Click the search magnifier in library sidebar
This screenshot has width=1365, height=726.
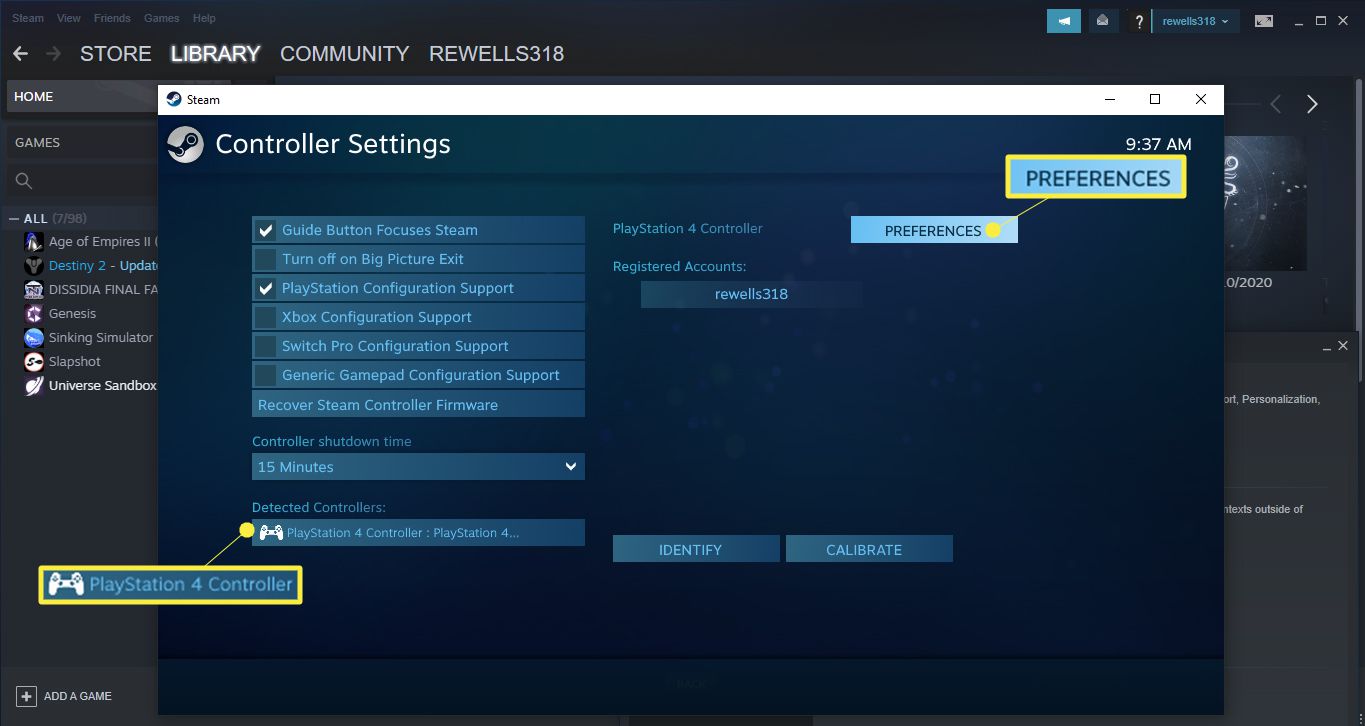pos(24,181)
